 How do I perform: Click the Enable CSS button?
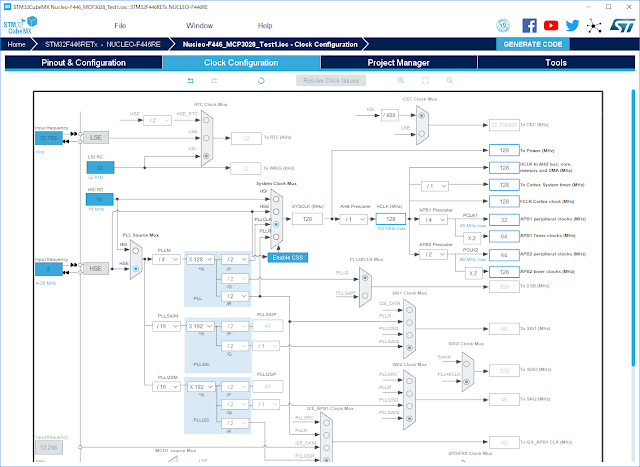pos(288,257)
